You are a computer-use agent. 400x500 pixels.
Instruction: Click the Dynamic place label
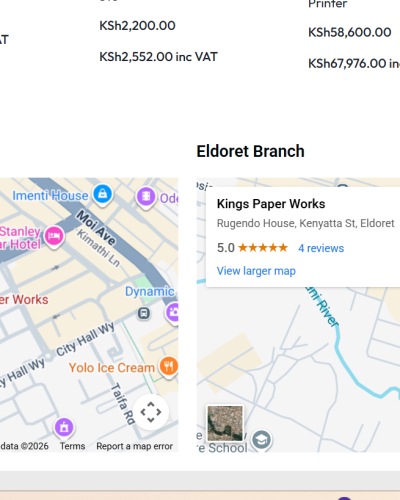tap(150, 291)
